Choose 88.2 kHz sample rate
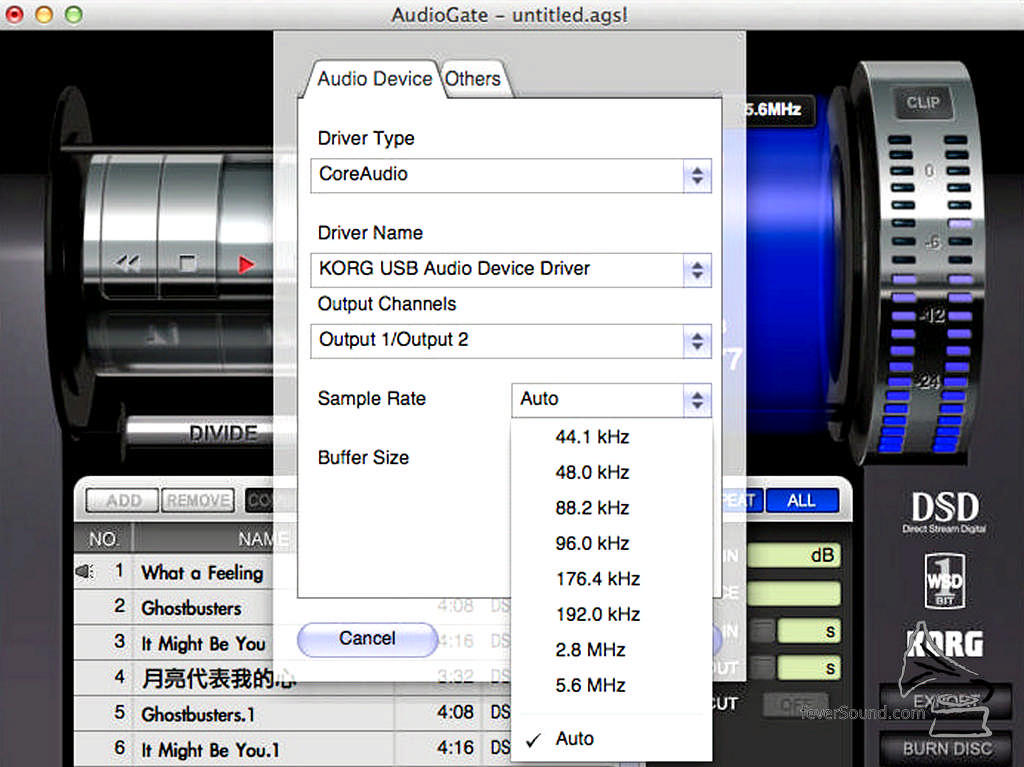Screen dimensions: 1024x767 611,508
